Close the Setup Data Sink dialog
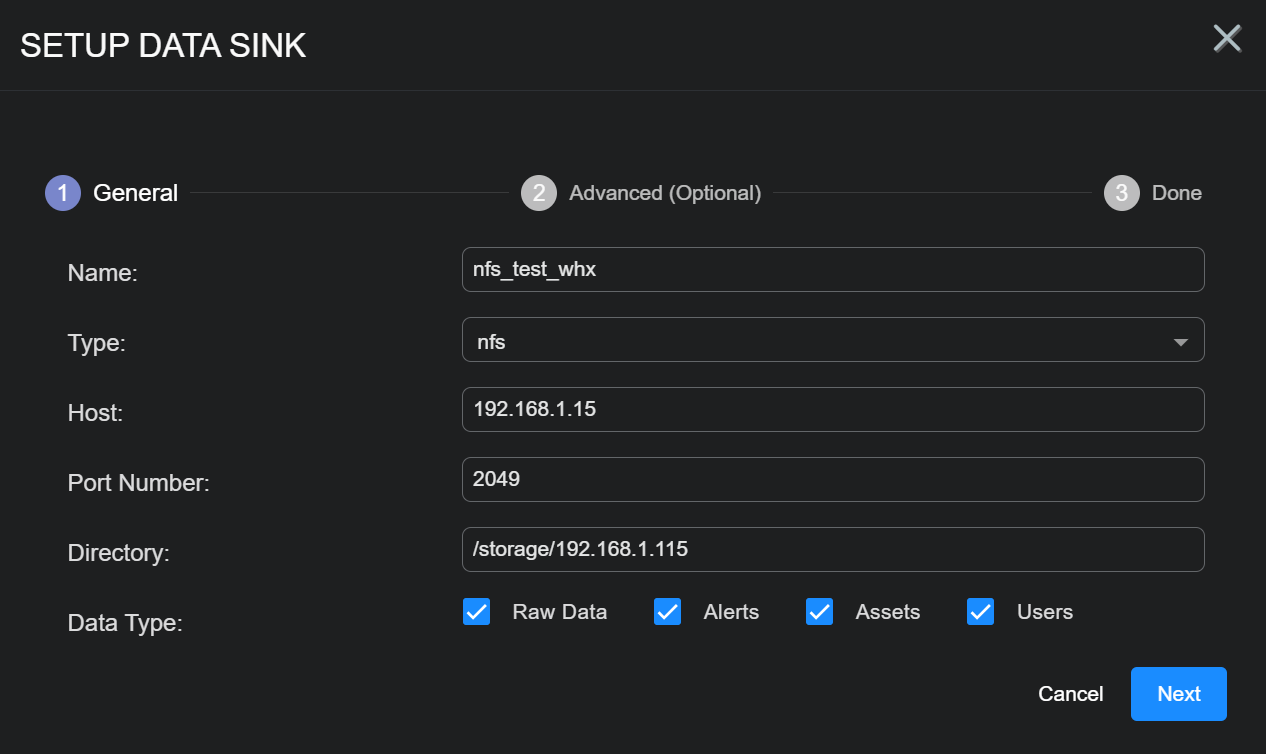This screenshot has width=1266, height=754. coord(1227,38)
